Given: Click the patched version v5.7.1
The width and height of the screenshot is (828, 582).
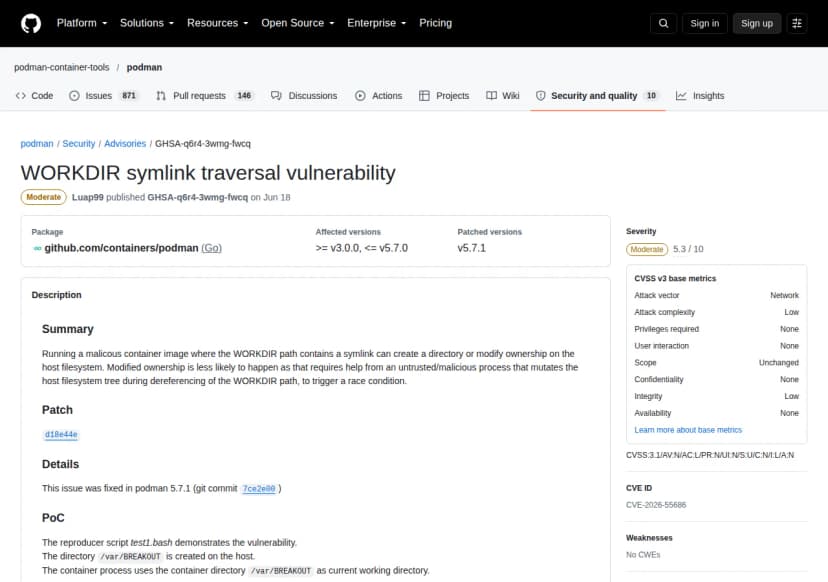Looking at the screenshot, I should tap(472, 248).
